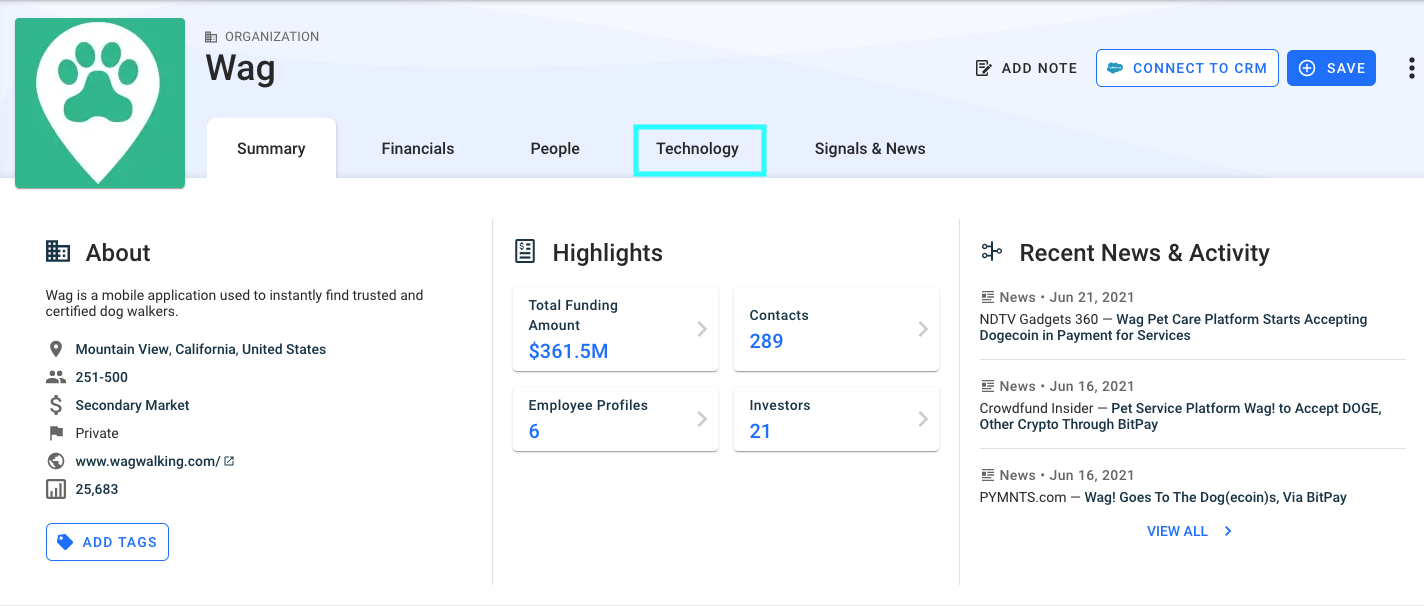This screenshot has width=1424, height=606.
Task: Switch to the Technology tab
Action: tap(698, 149)
